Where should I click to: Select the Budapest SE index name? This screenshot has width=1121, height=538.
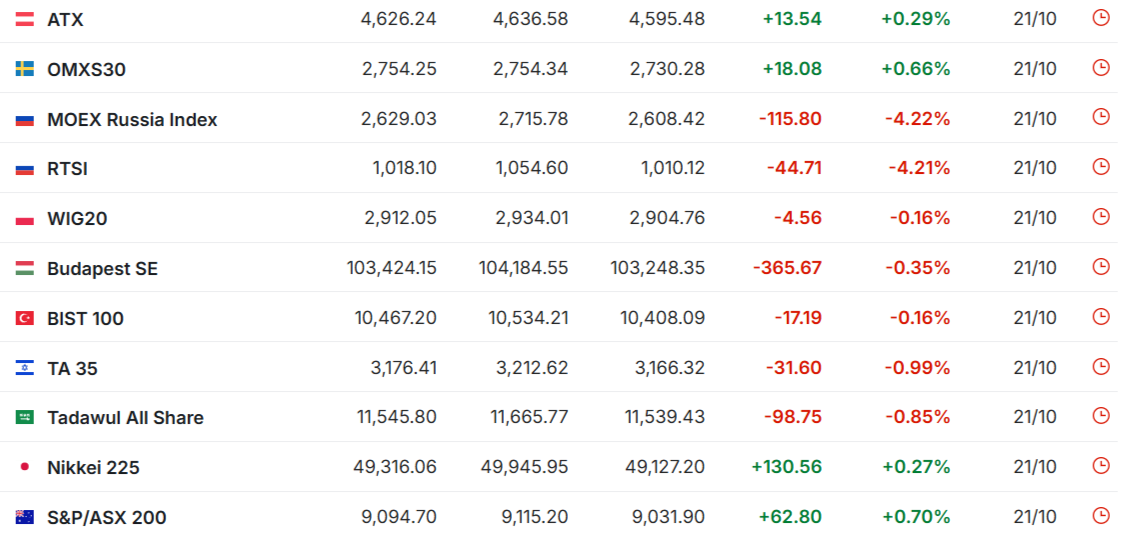click(x=102, y=269)
